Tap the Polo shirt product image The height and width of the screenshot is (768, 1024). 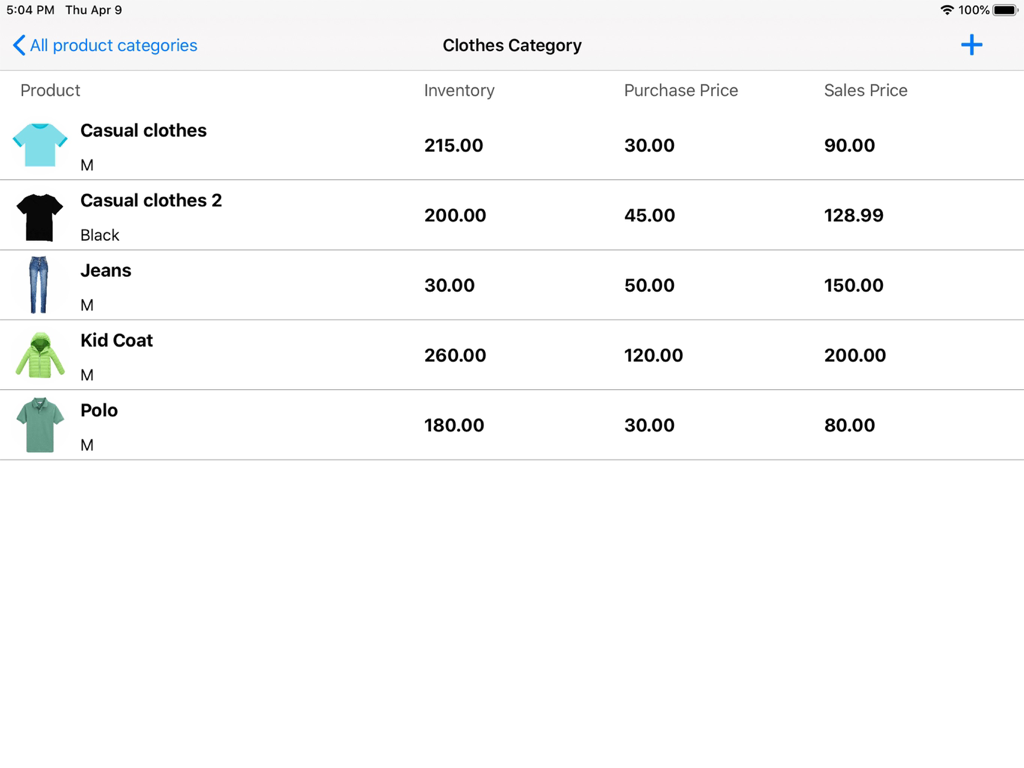point(39,425)
